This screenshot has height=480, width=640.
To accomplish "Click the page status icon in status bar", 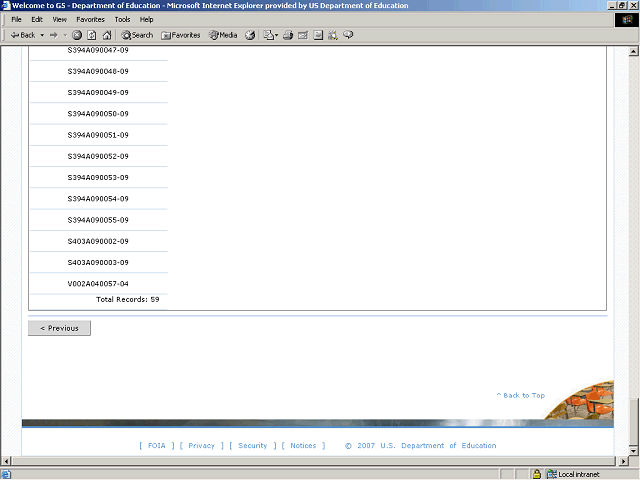I will [x=6, y=474].
